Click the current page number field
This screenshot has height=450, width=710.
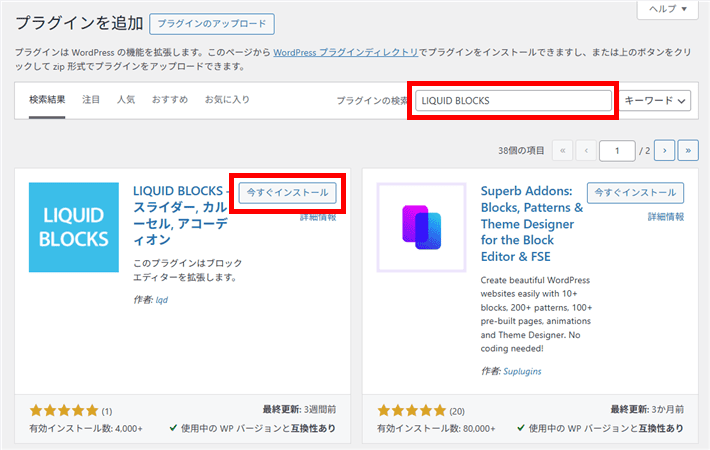617,151
